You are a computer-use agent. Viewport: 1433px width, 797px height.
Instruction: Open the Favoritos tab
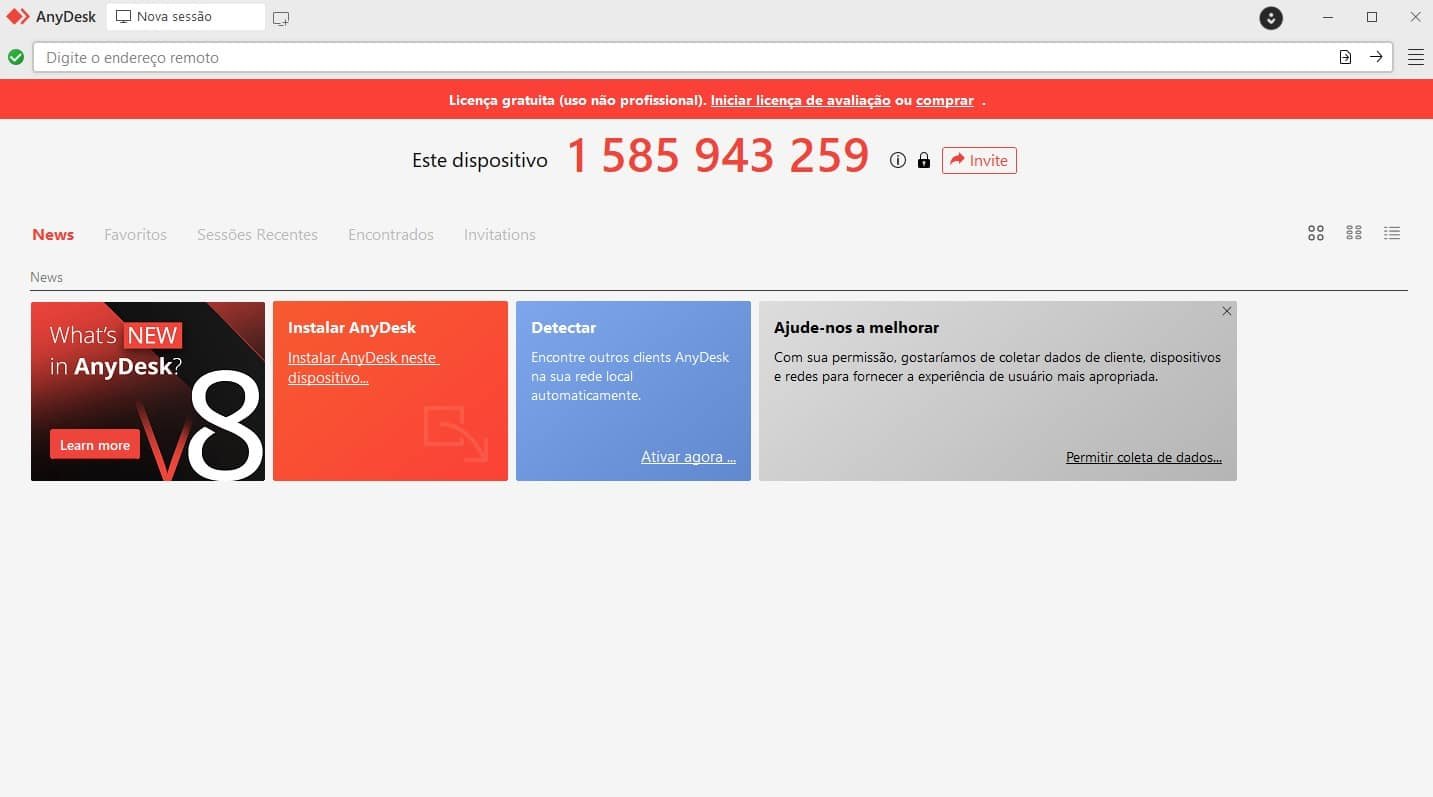(x=135, y=234)
